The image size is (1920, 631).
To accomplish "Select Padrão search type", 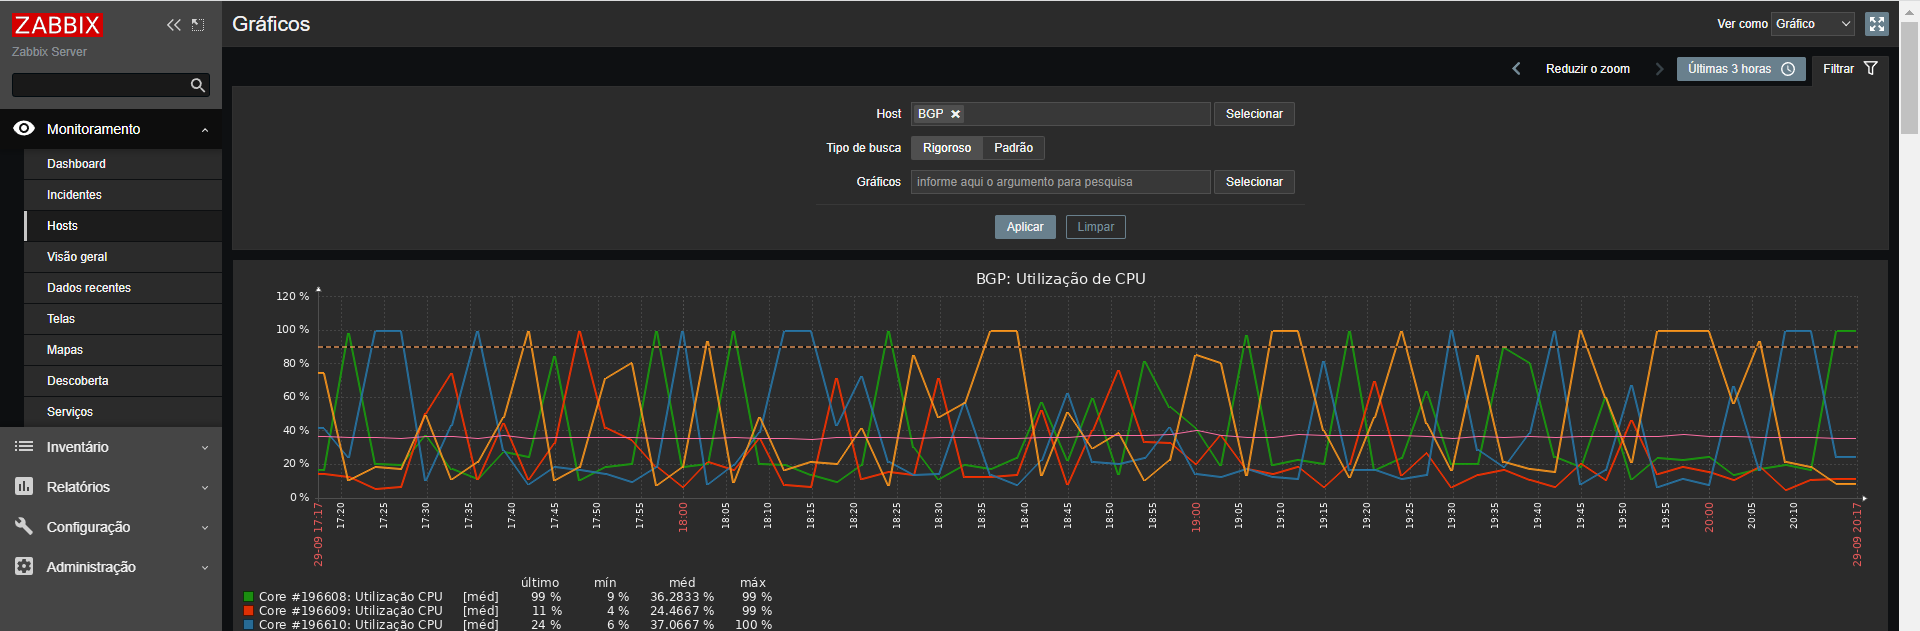I will pyautogui.click(x=1013, y=148).
